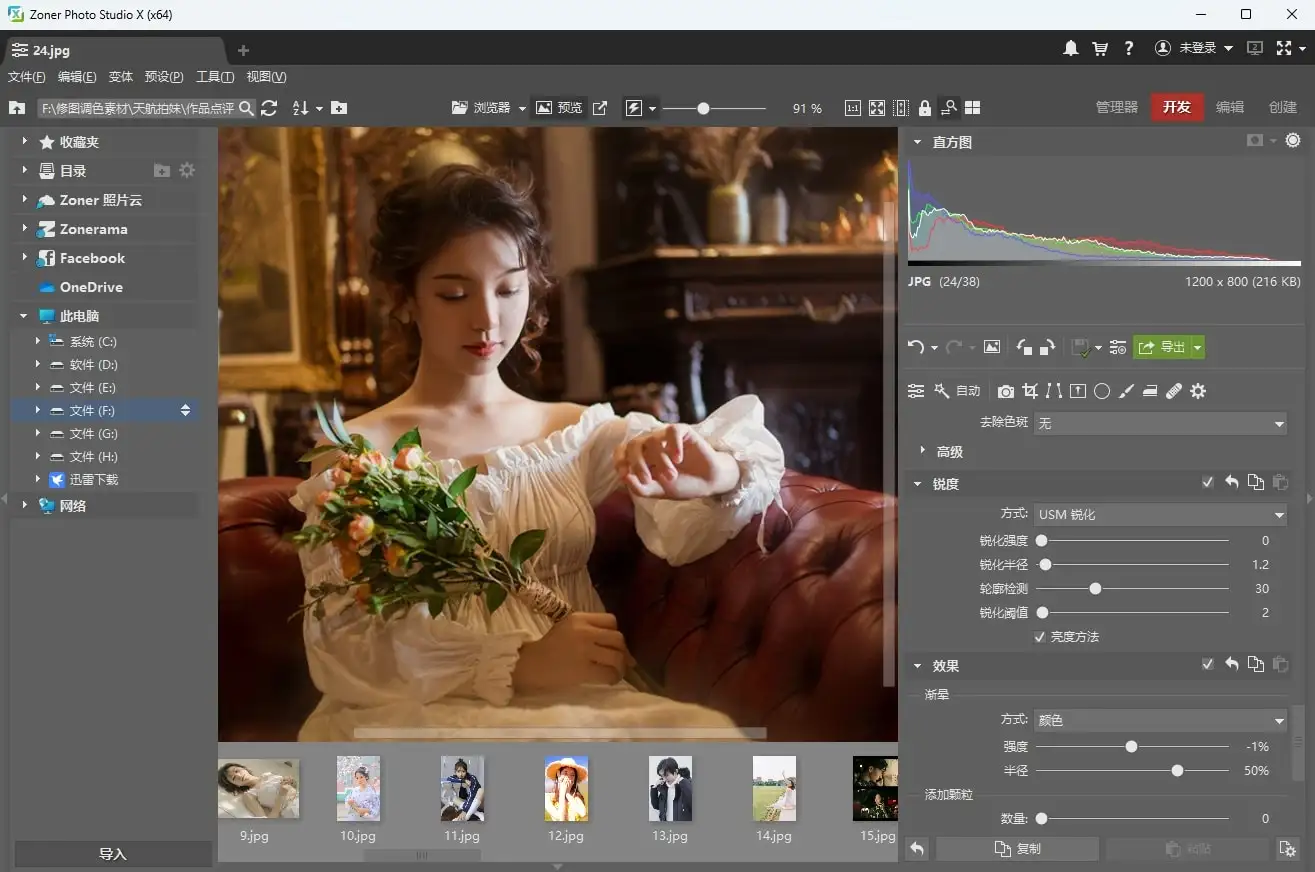Switch to the 管理器 tab

pyautogui.click(x=1117, y=107)
